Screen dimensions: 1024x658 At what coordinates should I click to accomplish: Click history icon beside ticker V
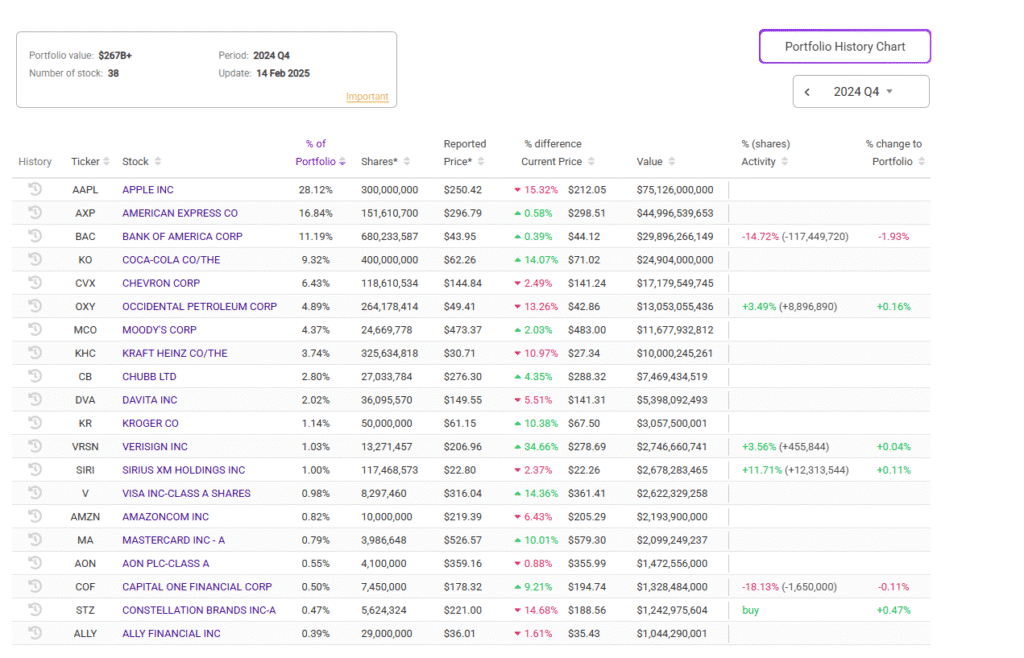35,493
